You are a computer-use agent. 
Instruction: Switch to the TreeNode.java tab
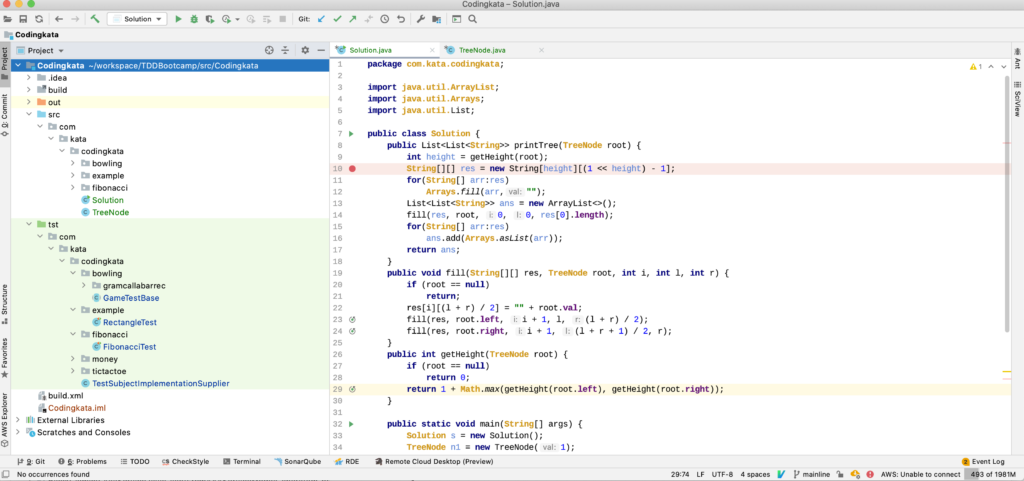pyautogui.click(x=482, y=50)
